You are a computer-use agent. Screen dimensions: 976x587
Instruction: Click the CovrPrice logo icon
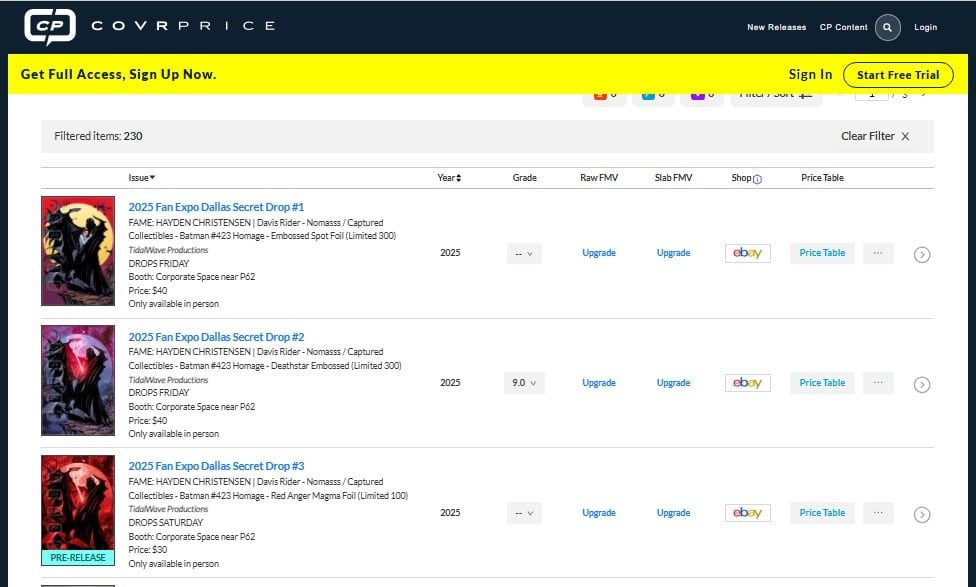pyautogui.click(x=49, y=27)
